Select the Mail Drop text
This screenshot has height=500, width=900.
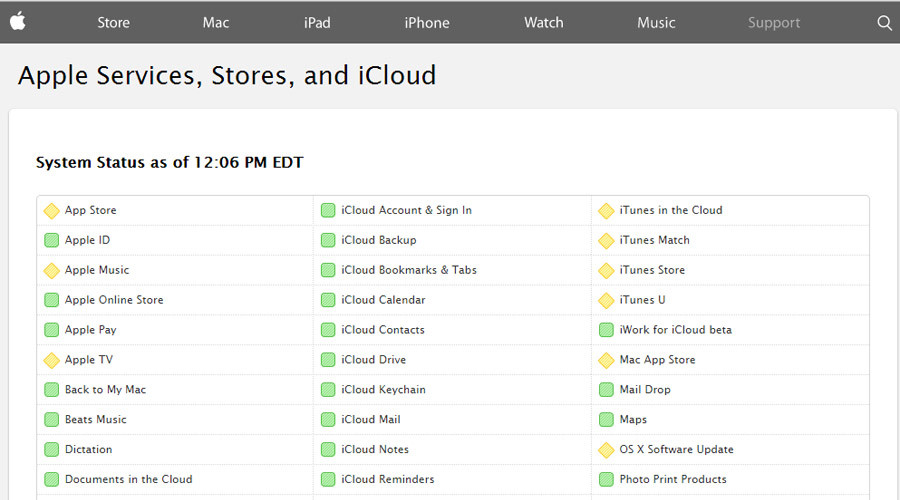(645, 389)
